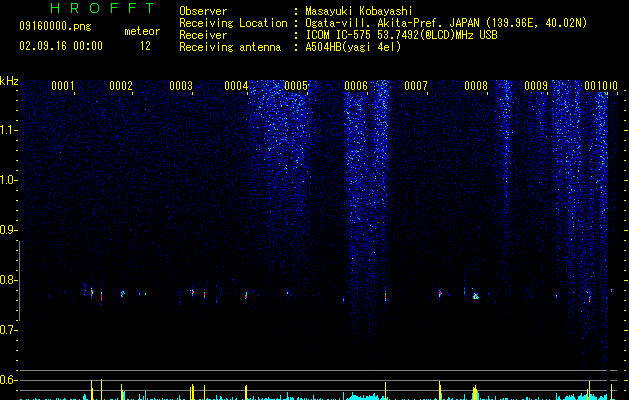Click time marker 0002
Image resolution: width=629 pixels, height=400 pixels.
point(121,85)
